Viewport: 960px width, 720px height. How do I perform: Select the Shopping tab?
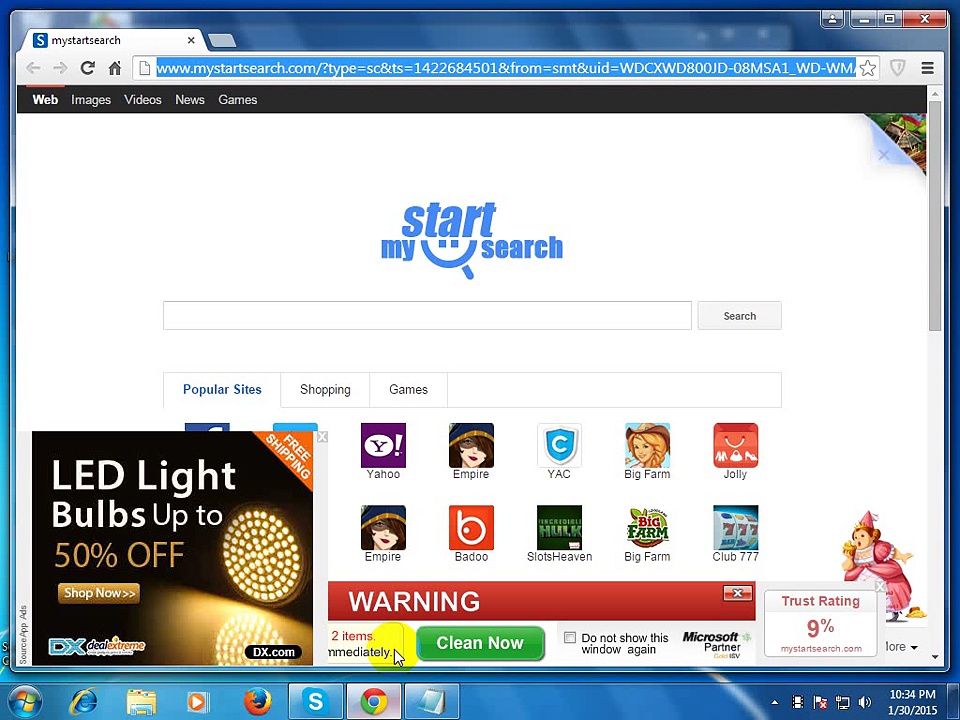click(x=325, y=389)
